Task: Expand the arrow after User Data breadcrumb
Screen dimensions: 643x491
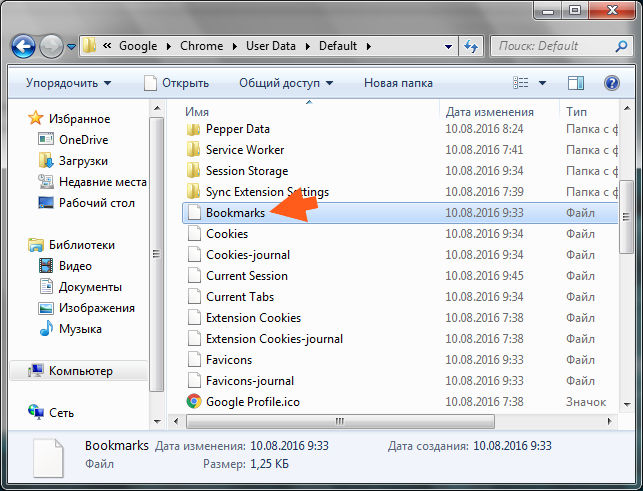Action: coord(308,46)
